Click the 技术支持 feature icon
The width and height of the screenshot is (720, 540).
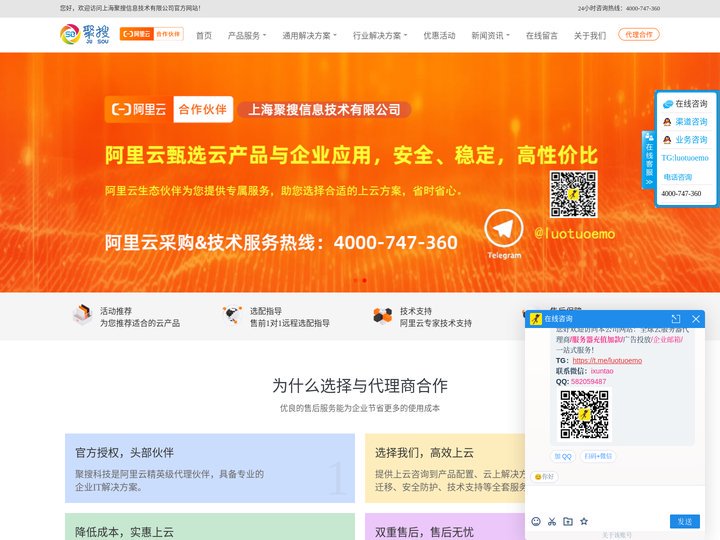[x=382, y=316]
